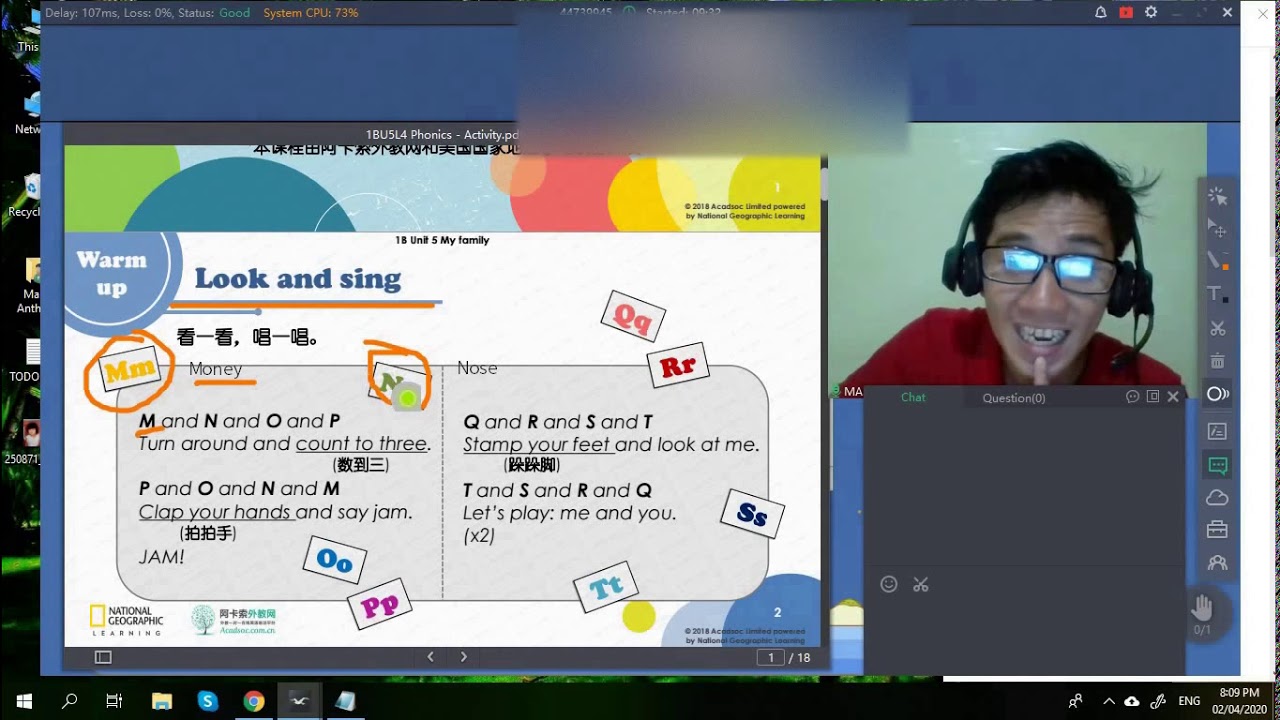
Task: Click the Warm up circle label
Action: point(111,274)
